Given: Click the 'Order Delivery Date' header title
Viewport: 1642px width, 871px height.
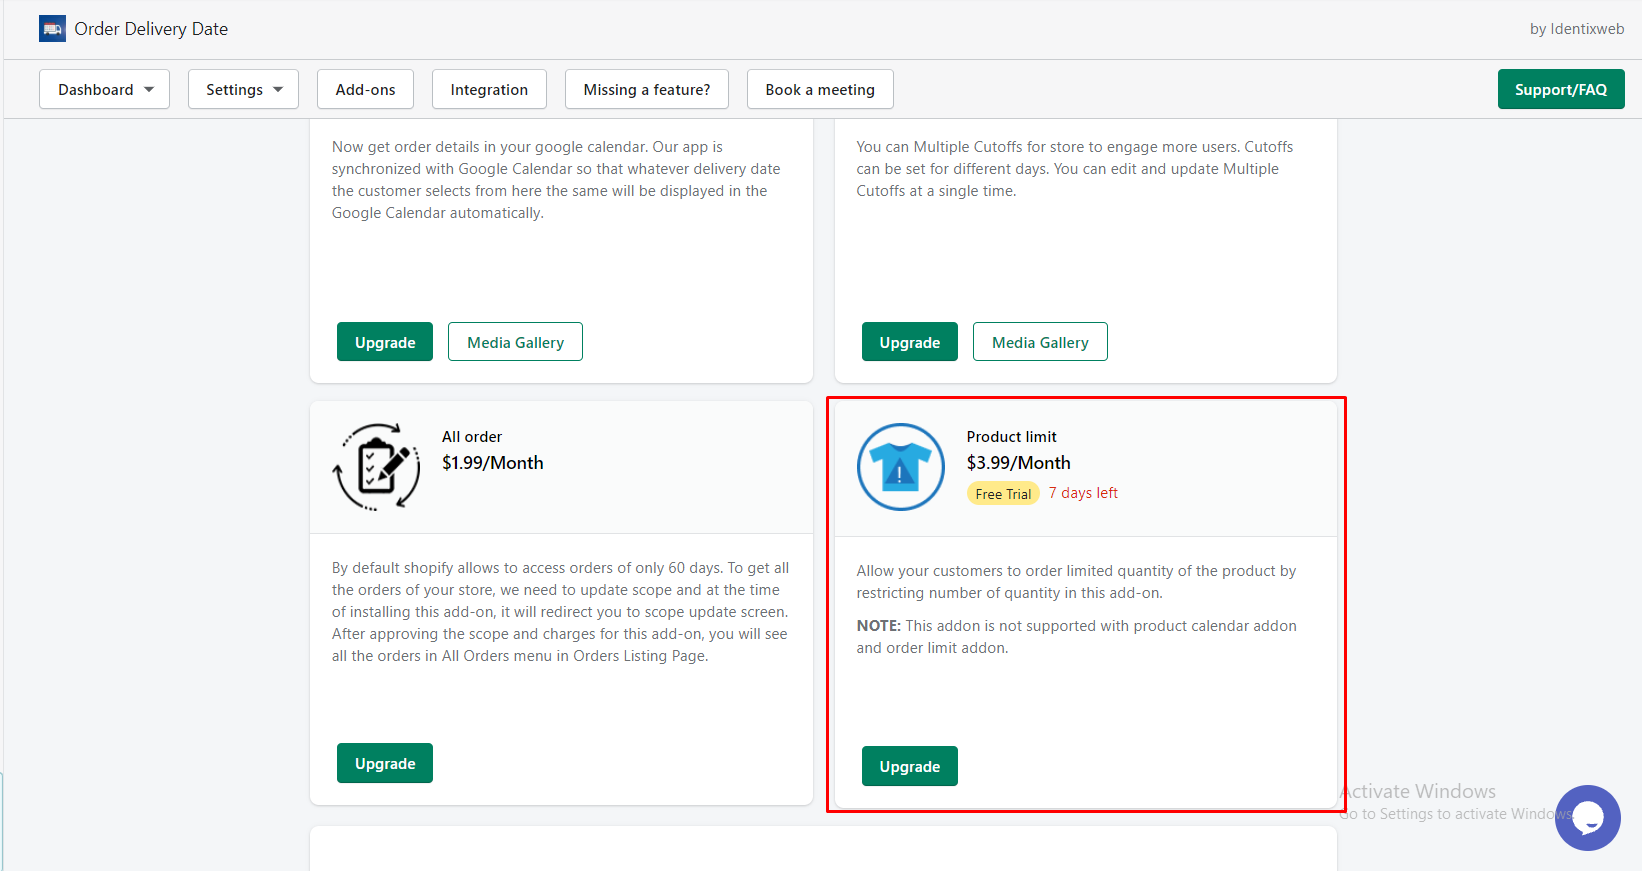Looking at the screenshot, I should pyautogui.click(x=151, y=29).
